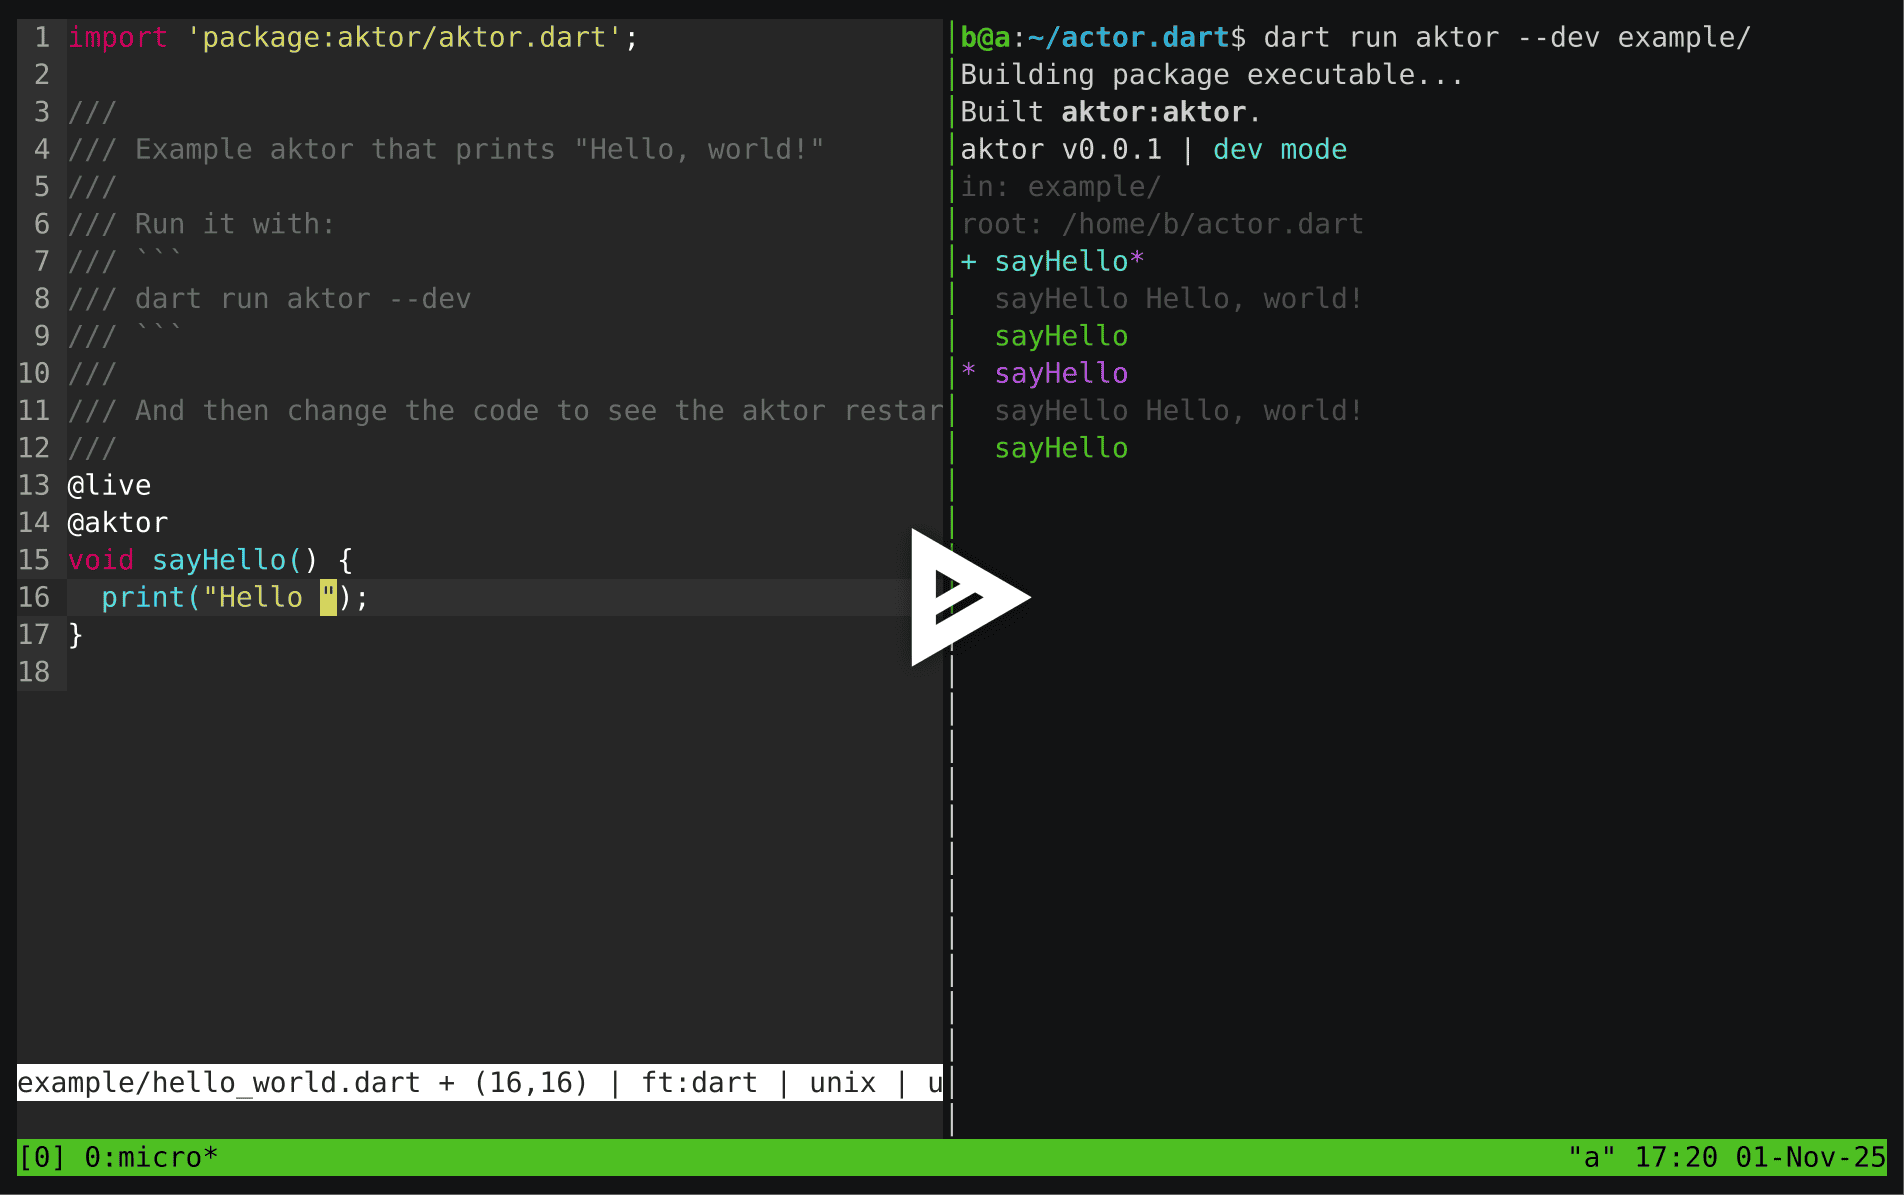This screenshot has height=1195, width=1904.
Task: Place cursor in the "Hello string literal
Action: [x=261, y=598]
